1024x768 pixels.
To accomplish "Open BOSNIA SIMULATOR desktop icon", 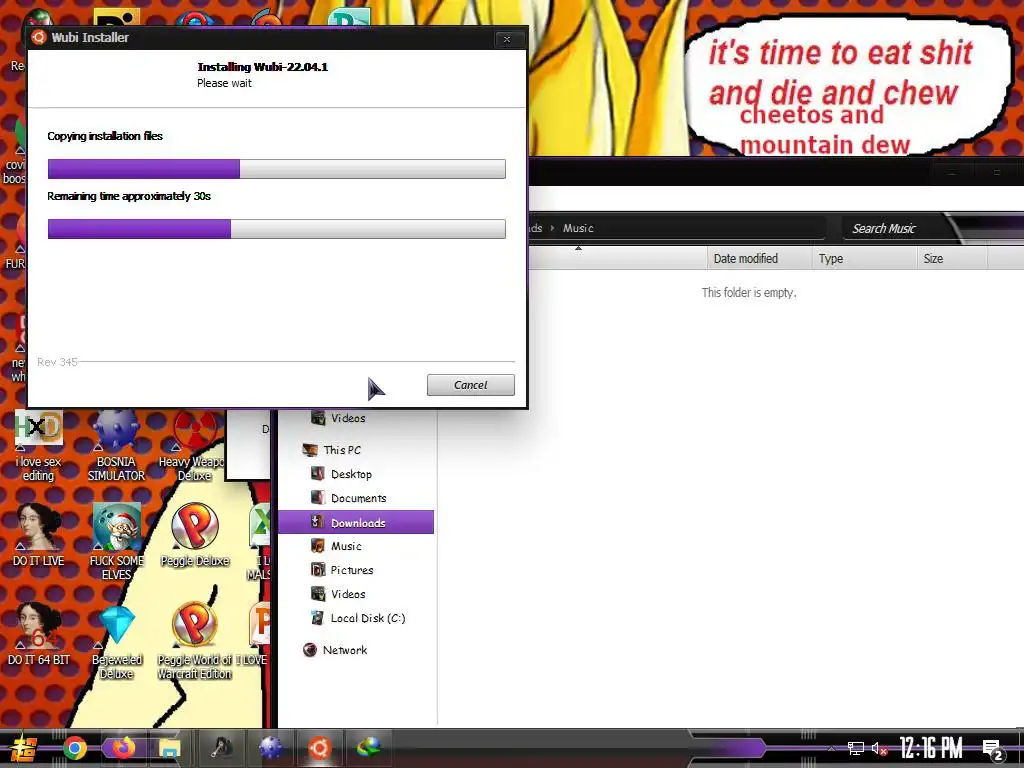I will point(116,447).
